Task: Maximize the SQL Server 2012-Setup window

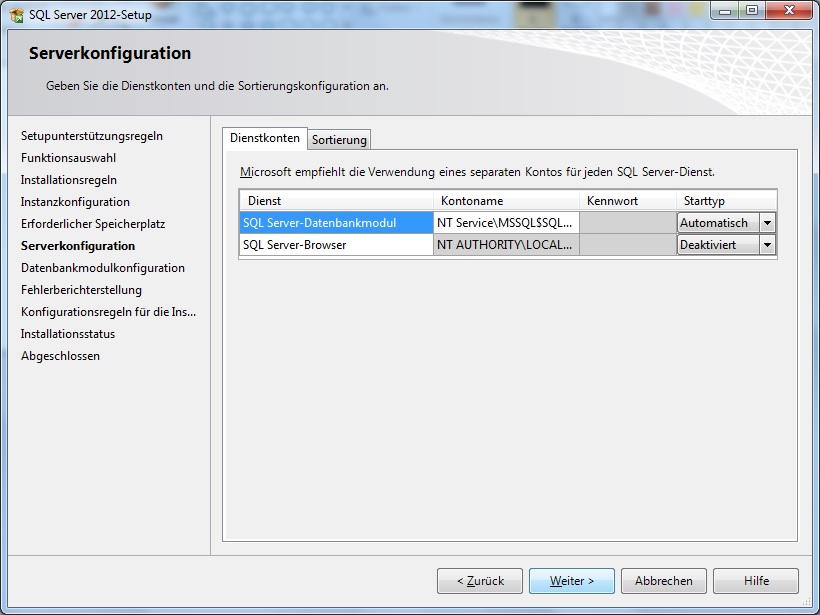Action: 752,10
